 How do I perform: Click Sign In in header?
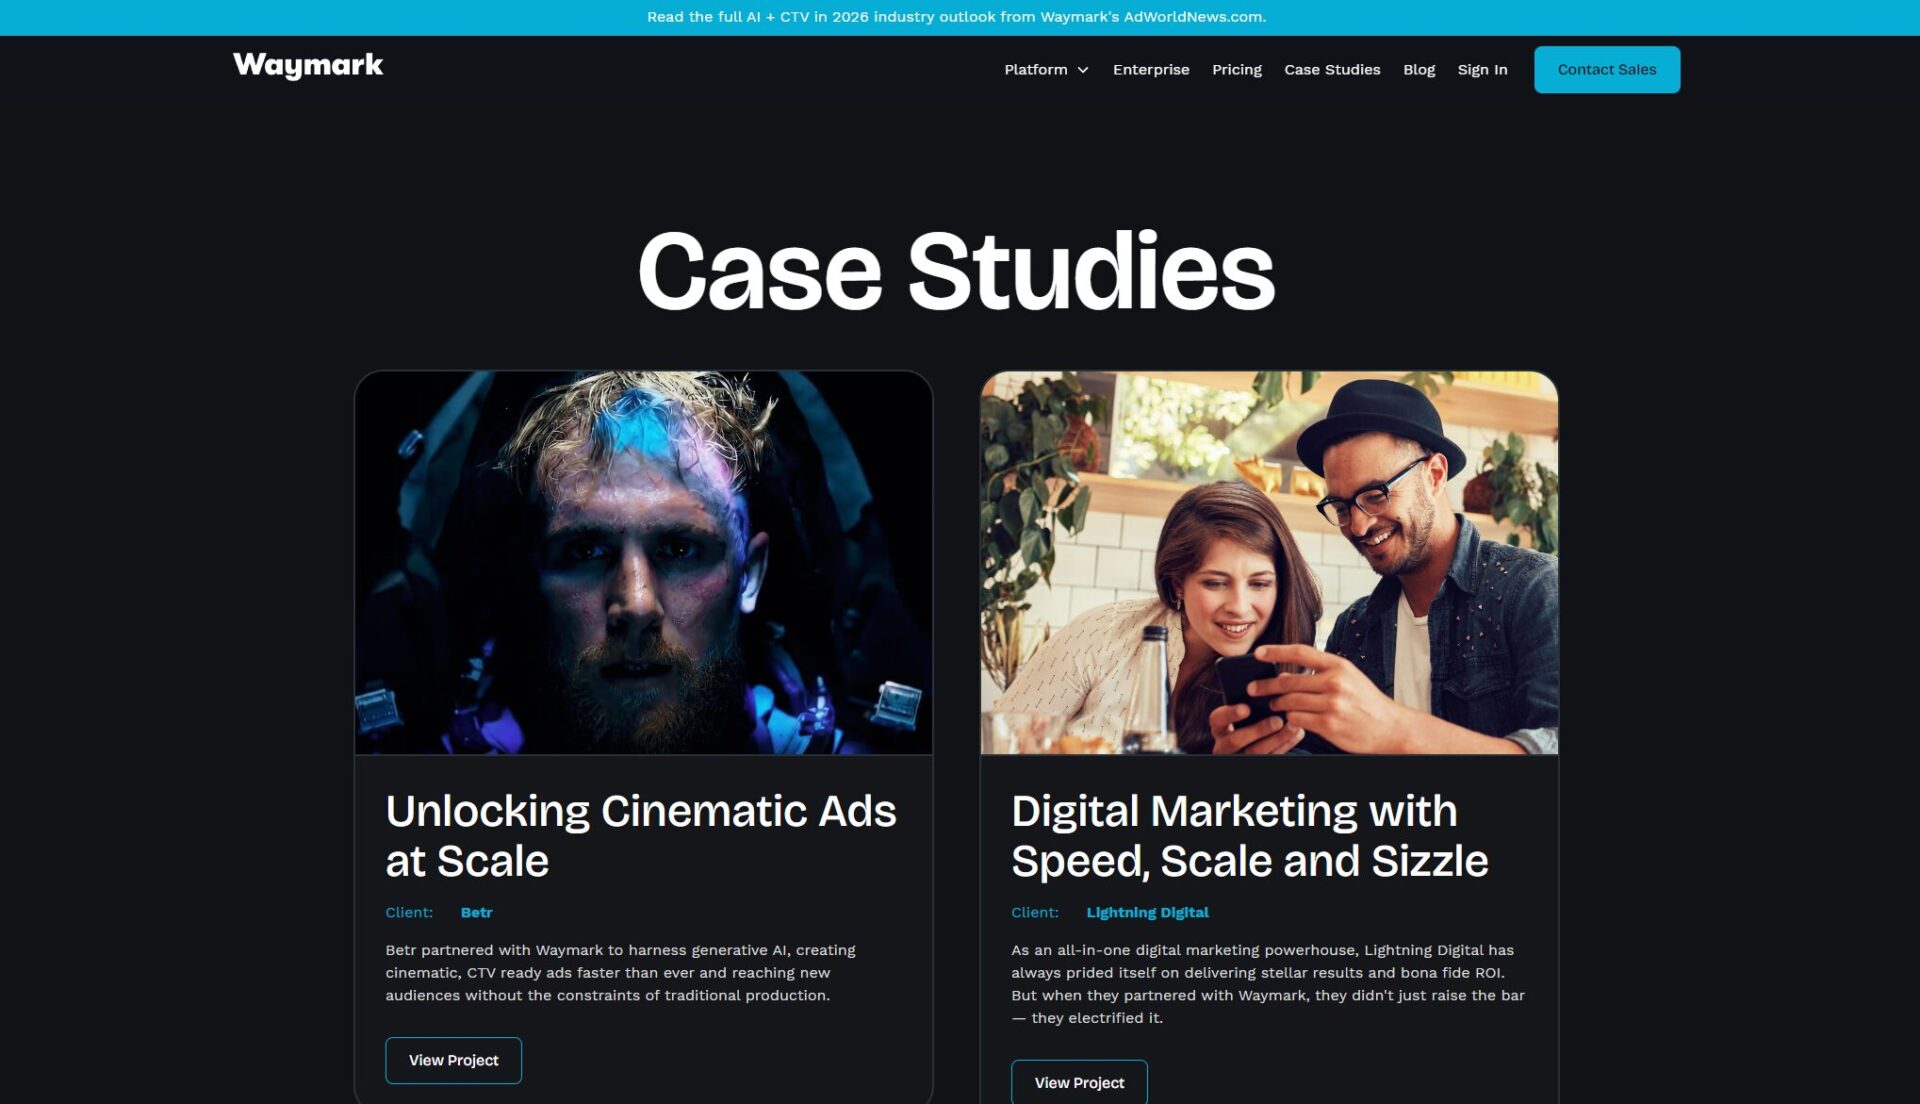click(1481, 70)
